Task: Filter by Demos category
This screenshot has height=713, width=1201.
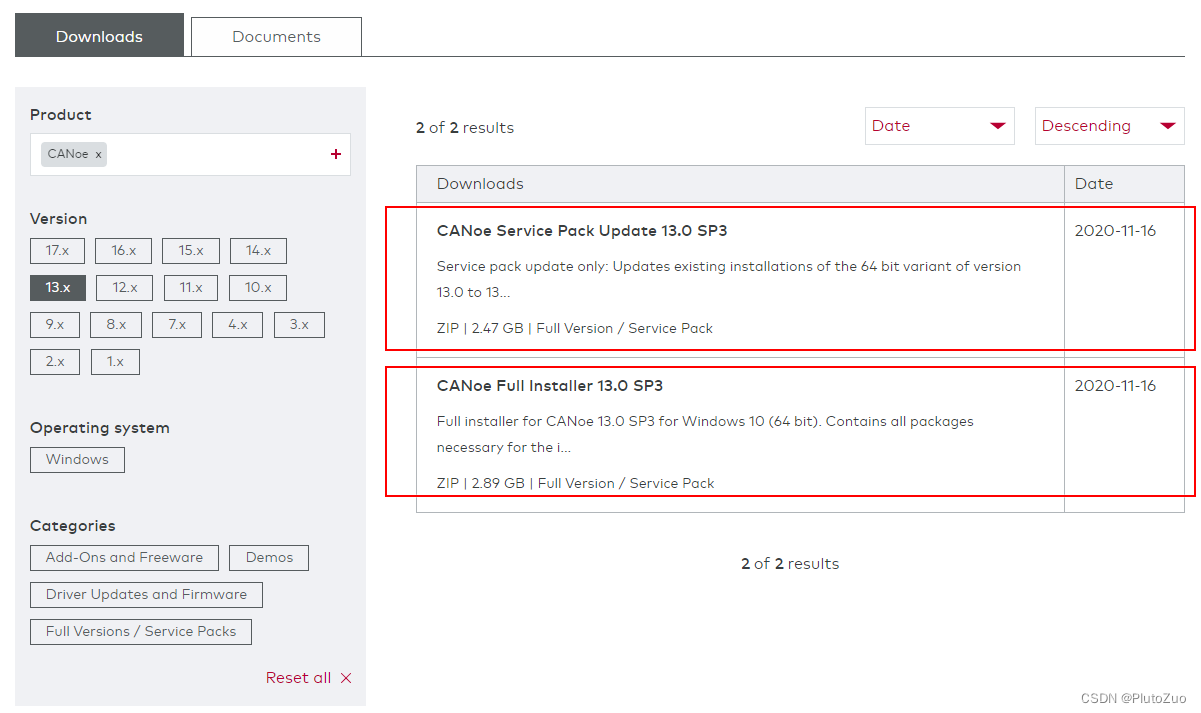Action: tap(269, 558)
